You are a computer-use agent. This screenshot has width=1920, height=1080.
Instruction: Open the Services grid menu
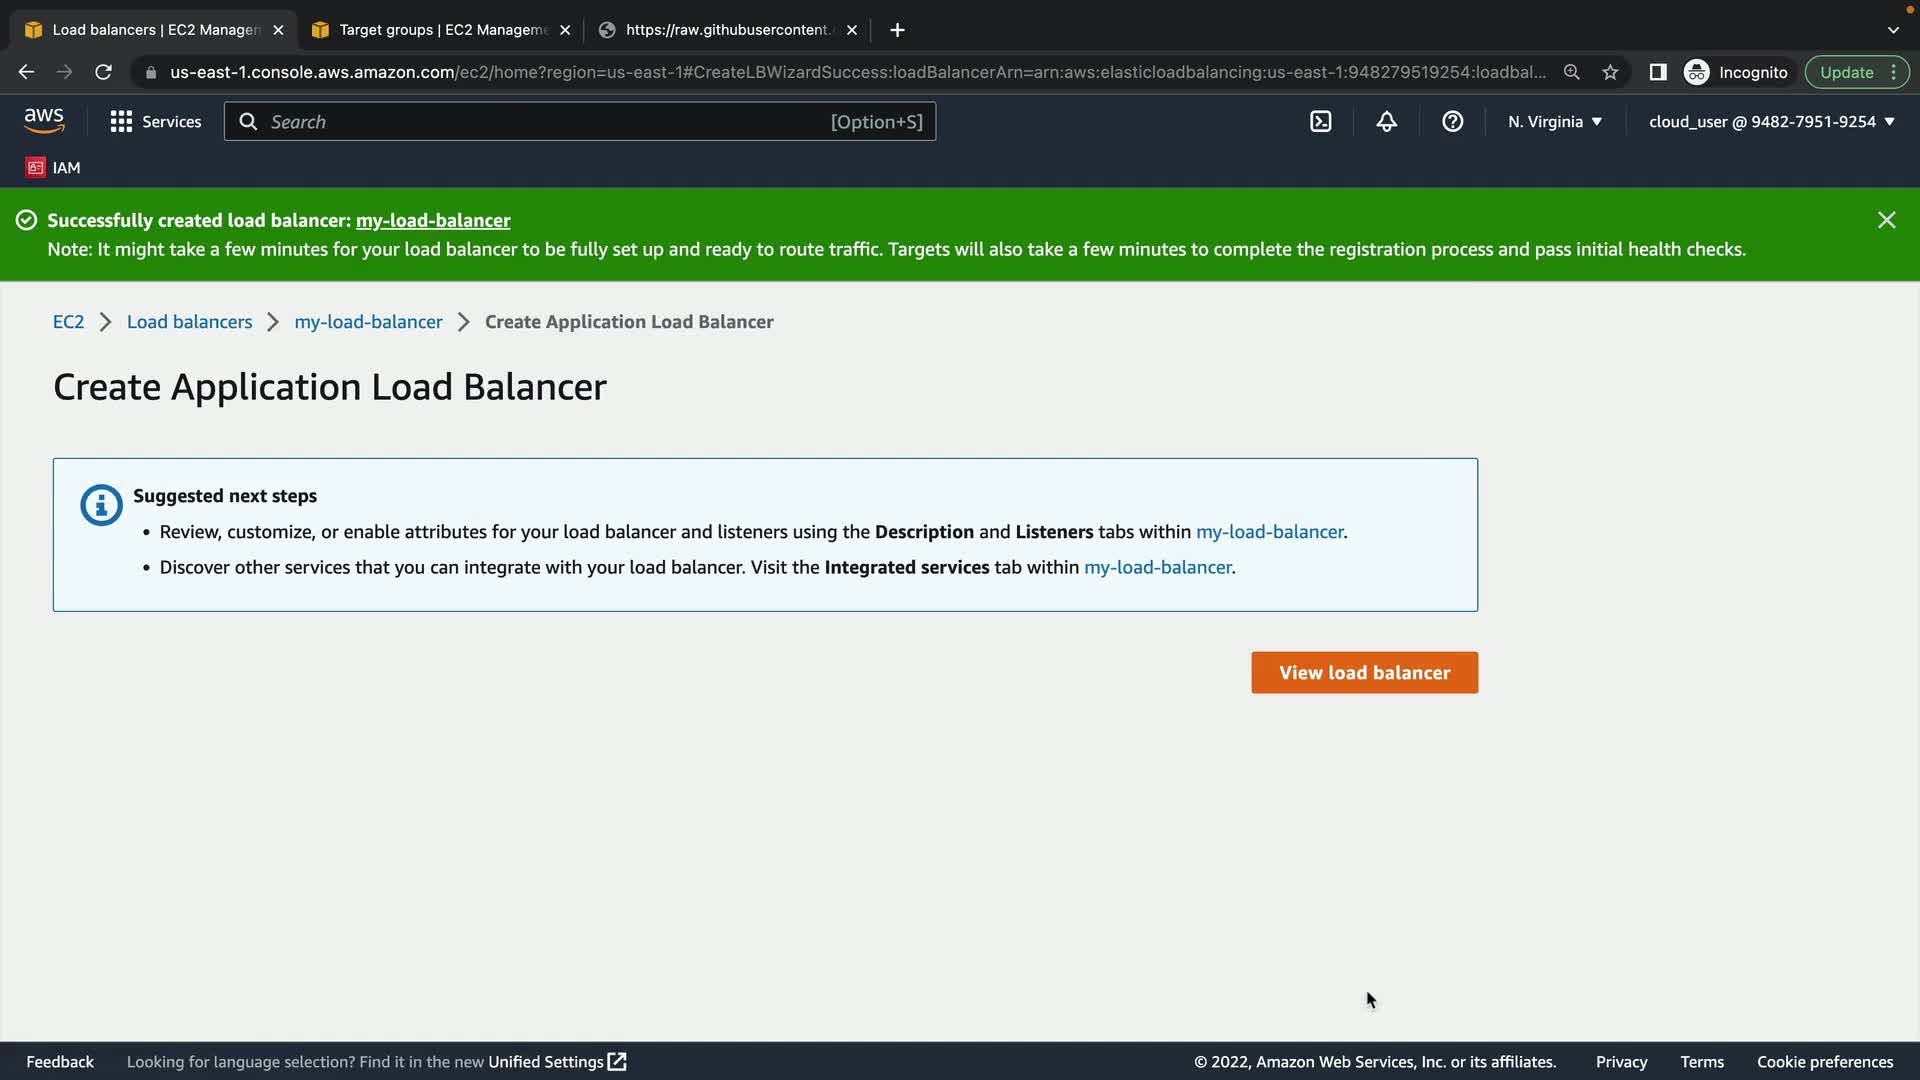[155, 122]
